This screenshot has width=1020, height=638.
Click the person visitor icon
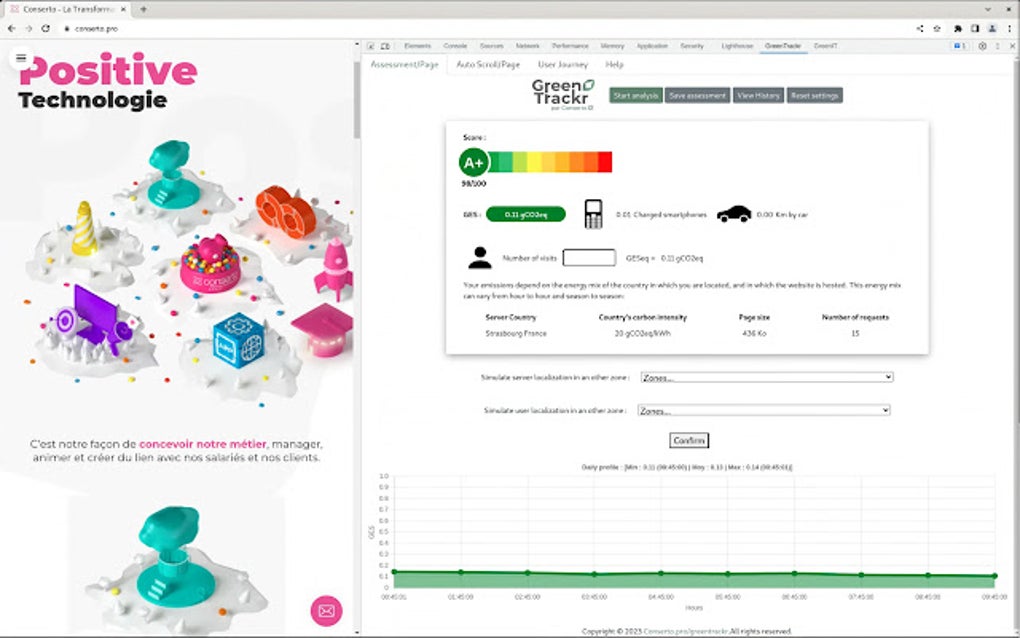[479, 258]
